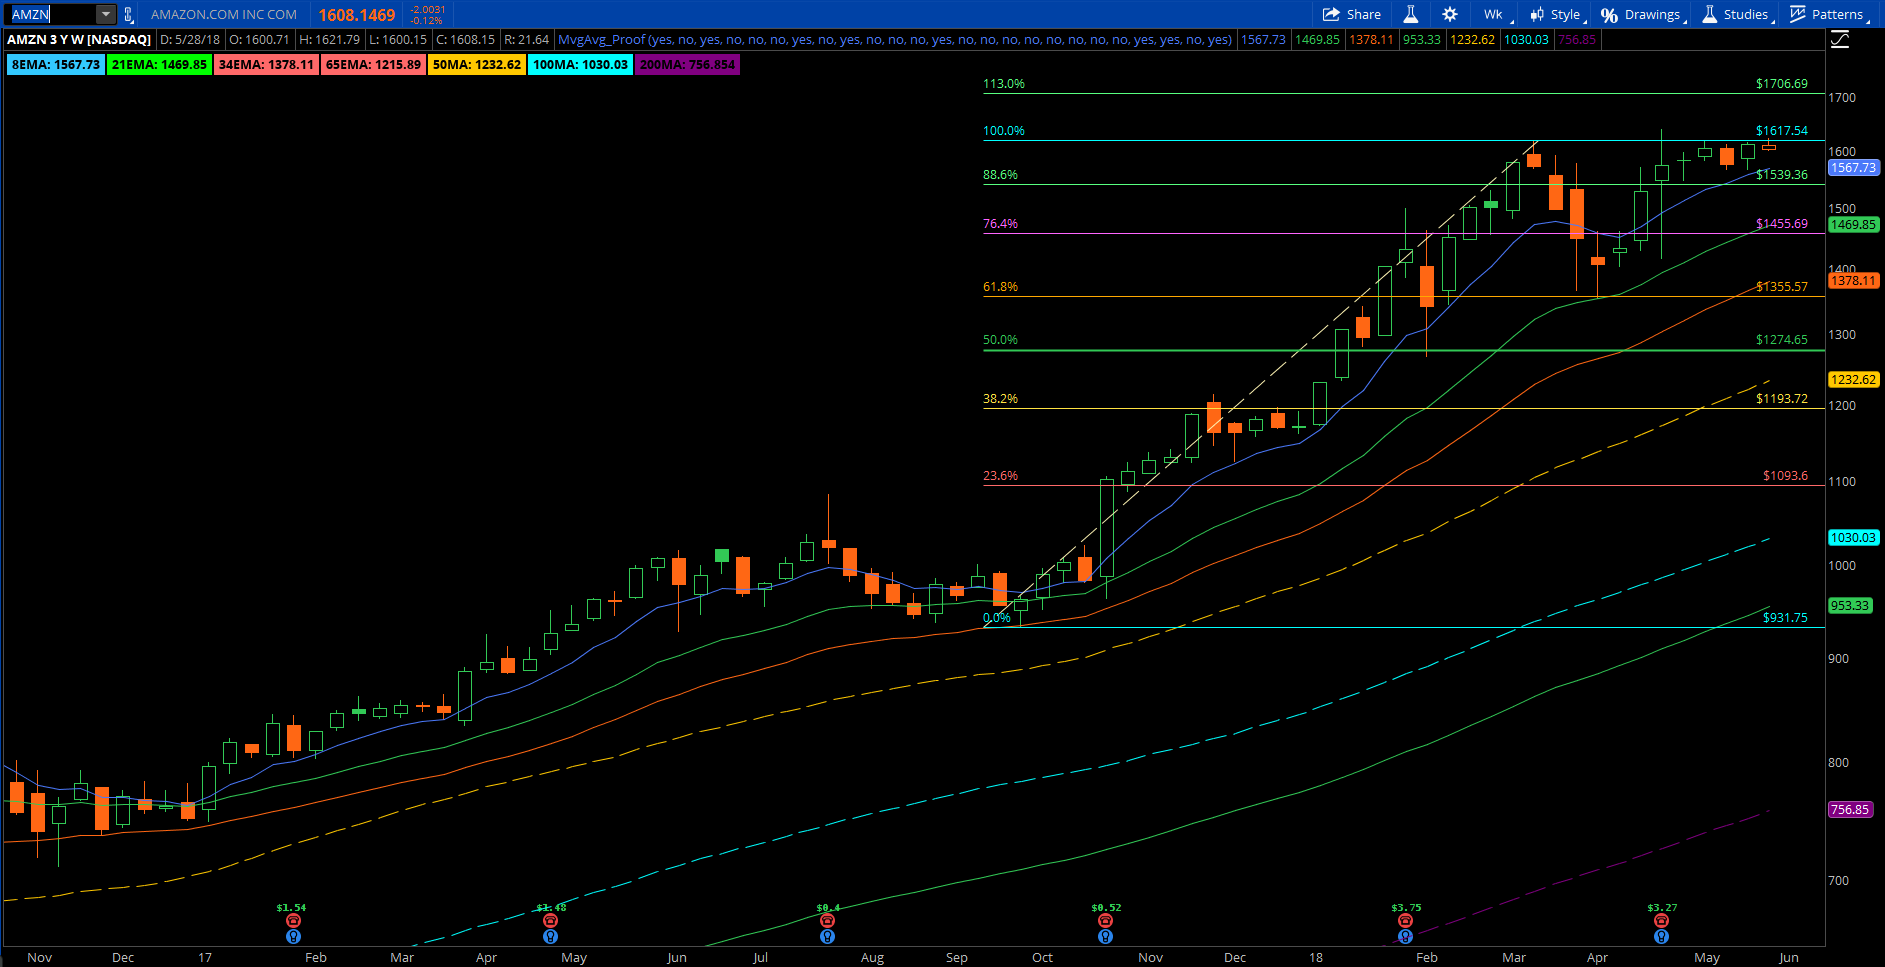Open chart settings gear icon

coord(1450,14)
